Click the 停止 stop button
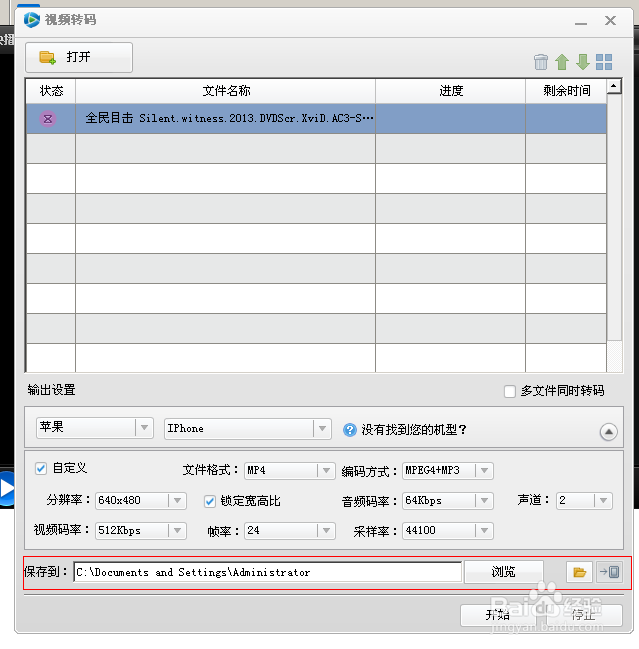 click(584, 615)
